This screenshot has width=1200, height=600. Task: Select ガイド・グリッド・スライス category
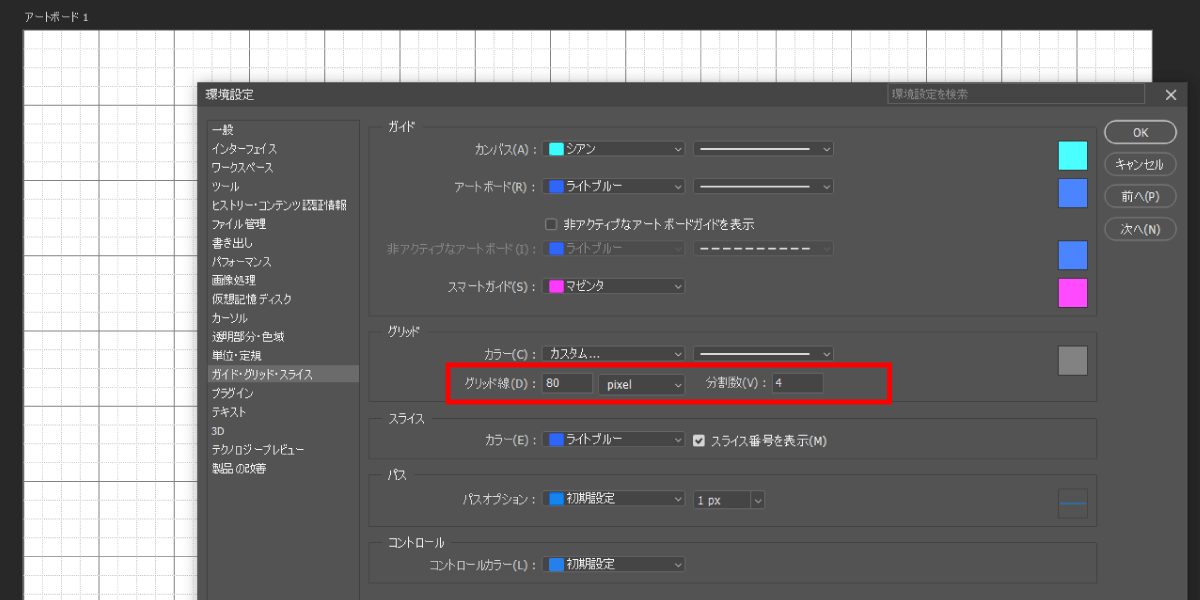tap(283, 374)
